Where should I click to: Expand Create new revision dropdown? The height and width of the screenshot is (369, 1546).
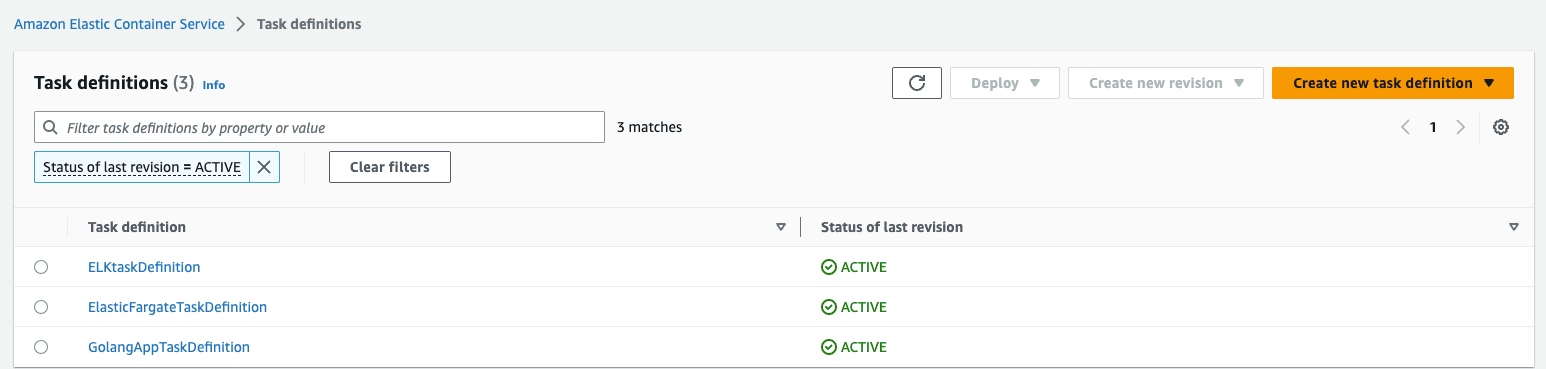[1165, 83]
